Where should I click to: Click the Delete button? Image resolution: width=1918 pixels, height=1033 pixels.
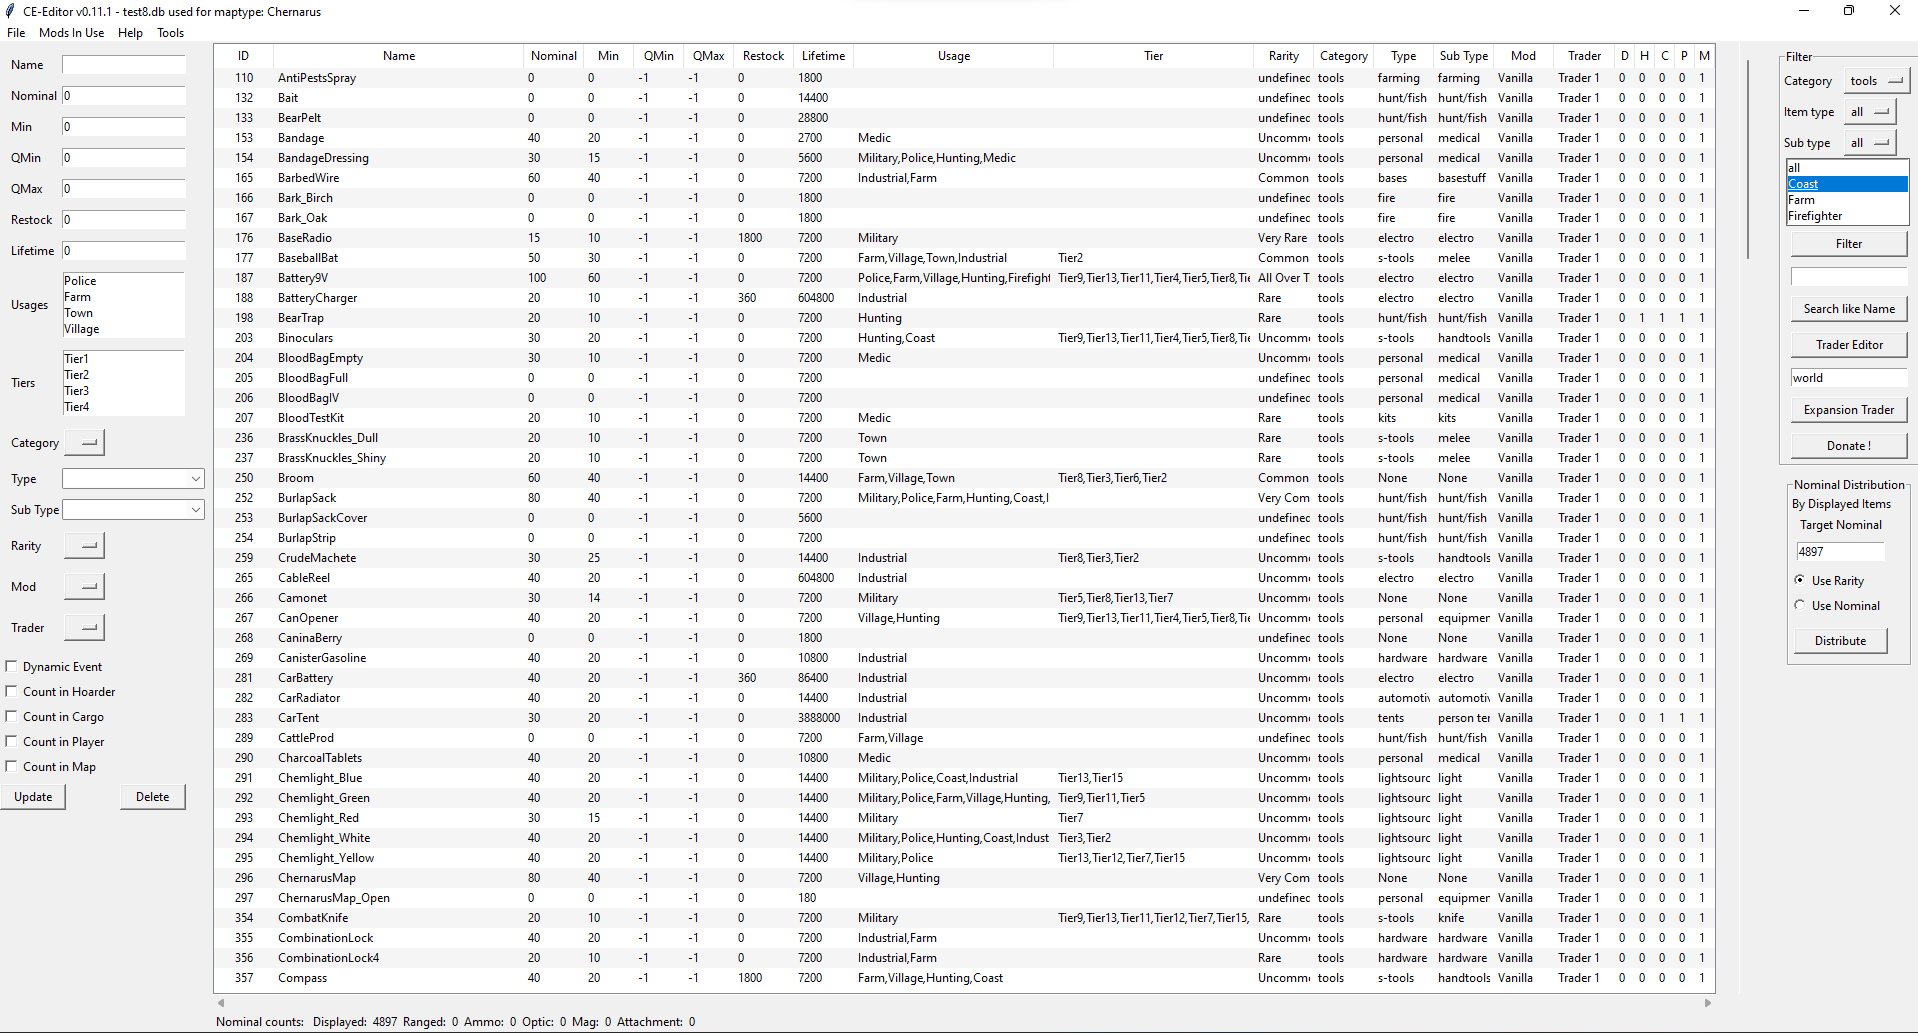153,797
